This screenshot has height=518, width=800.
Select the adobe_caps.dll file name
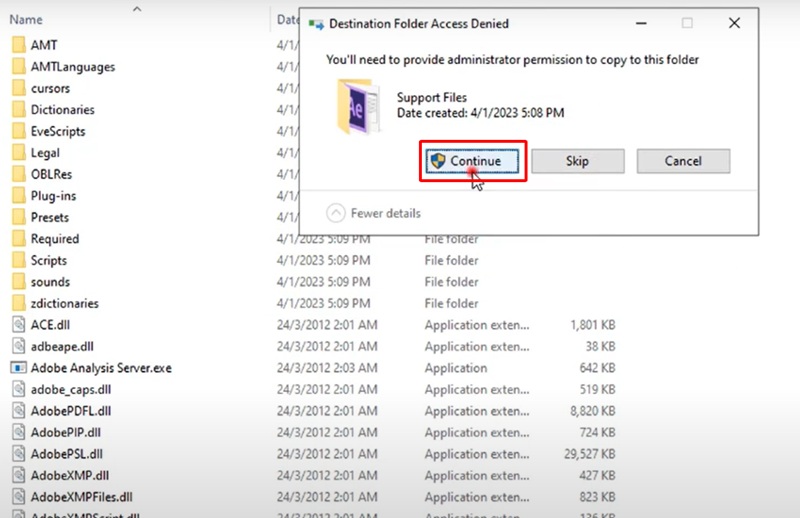pyautogui.click(x=71, y=389)
